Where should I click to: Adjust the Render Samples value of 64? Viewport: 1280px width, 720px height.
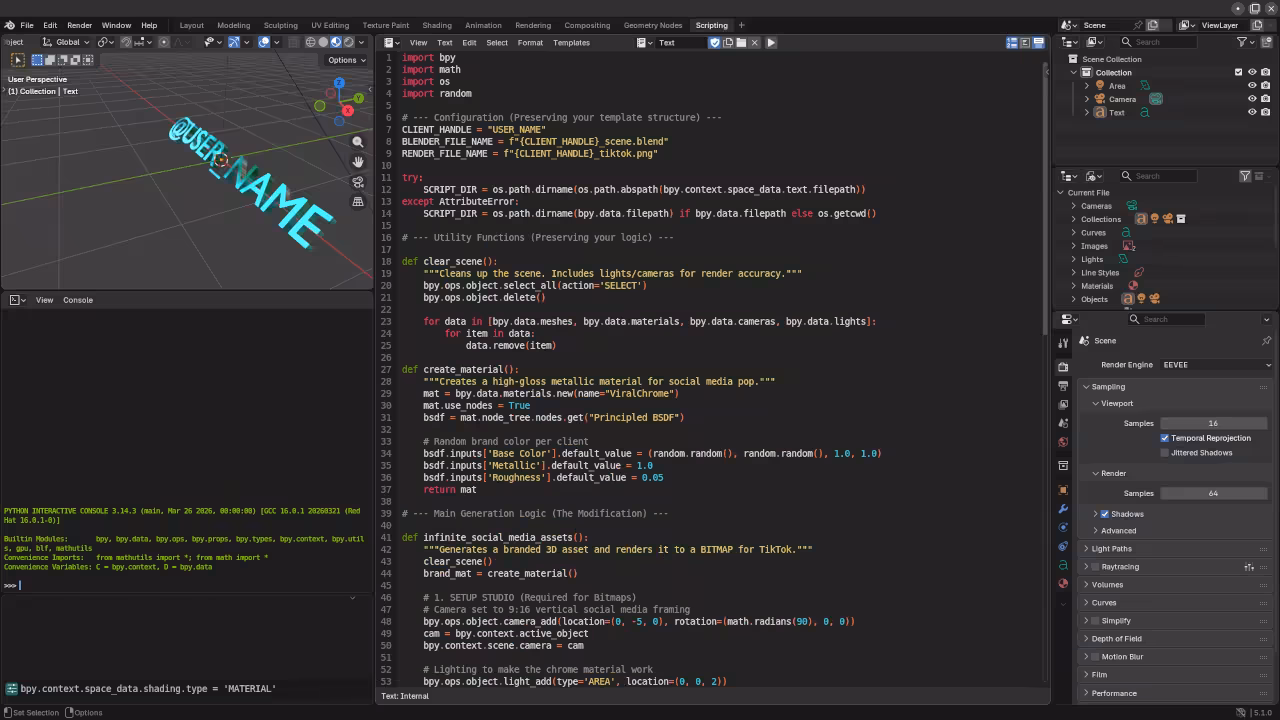(x=1213, y=493)
